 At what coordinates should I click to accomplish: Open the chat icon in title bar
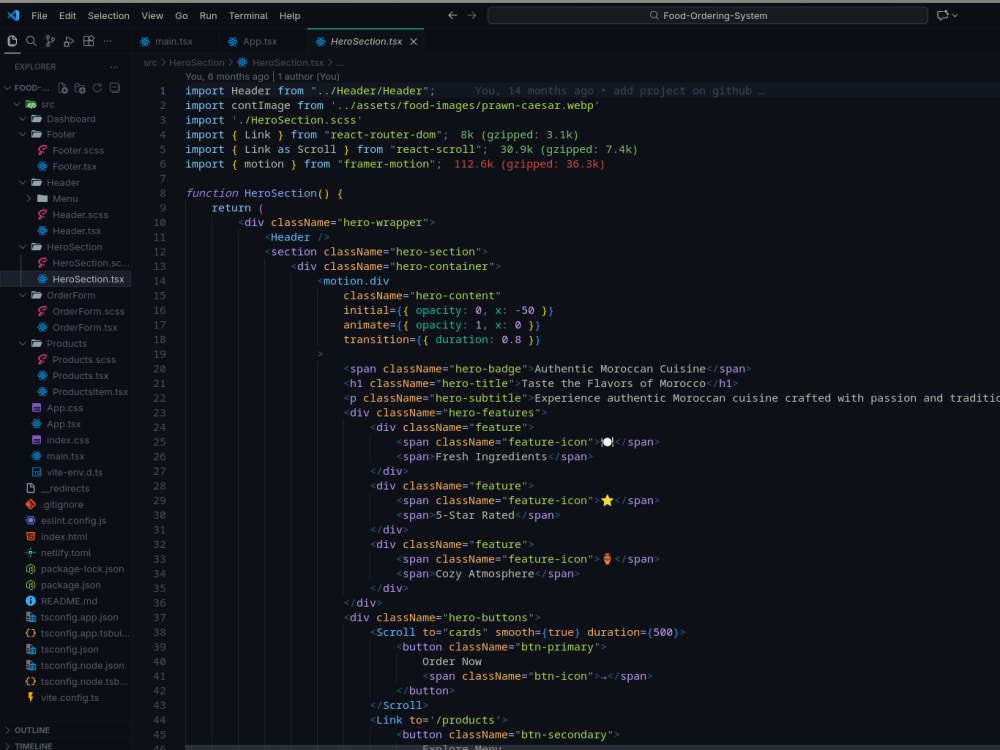click(943, 15)
